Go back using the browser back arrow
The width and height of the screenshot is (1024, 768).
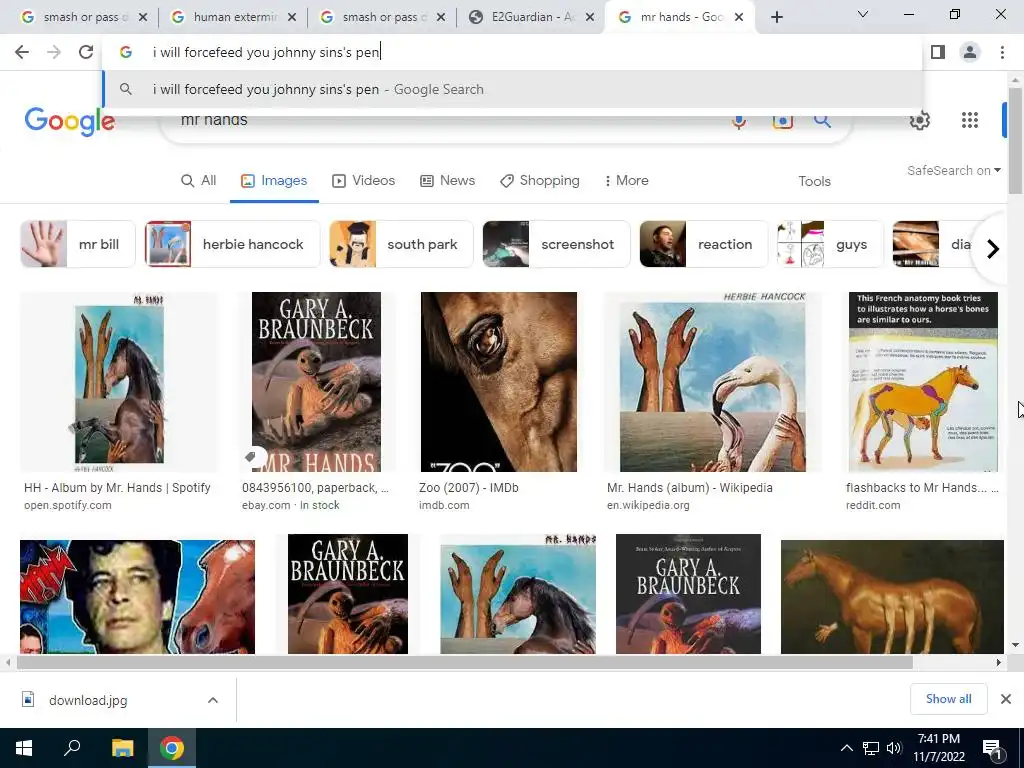click(22, 52)
